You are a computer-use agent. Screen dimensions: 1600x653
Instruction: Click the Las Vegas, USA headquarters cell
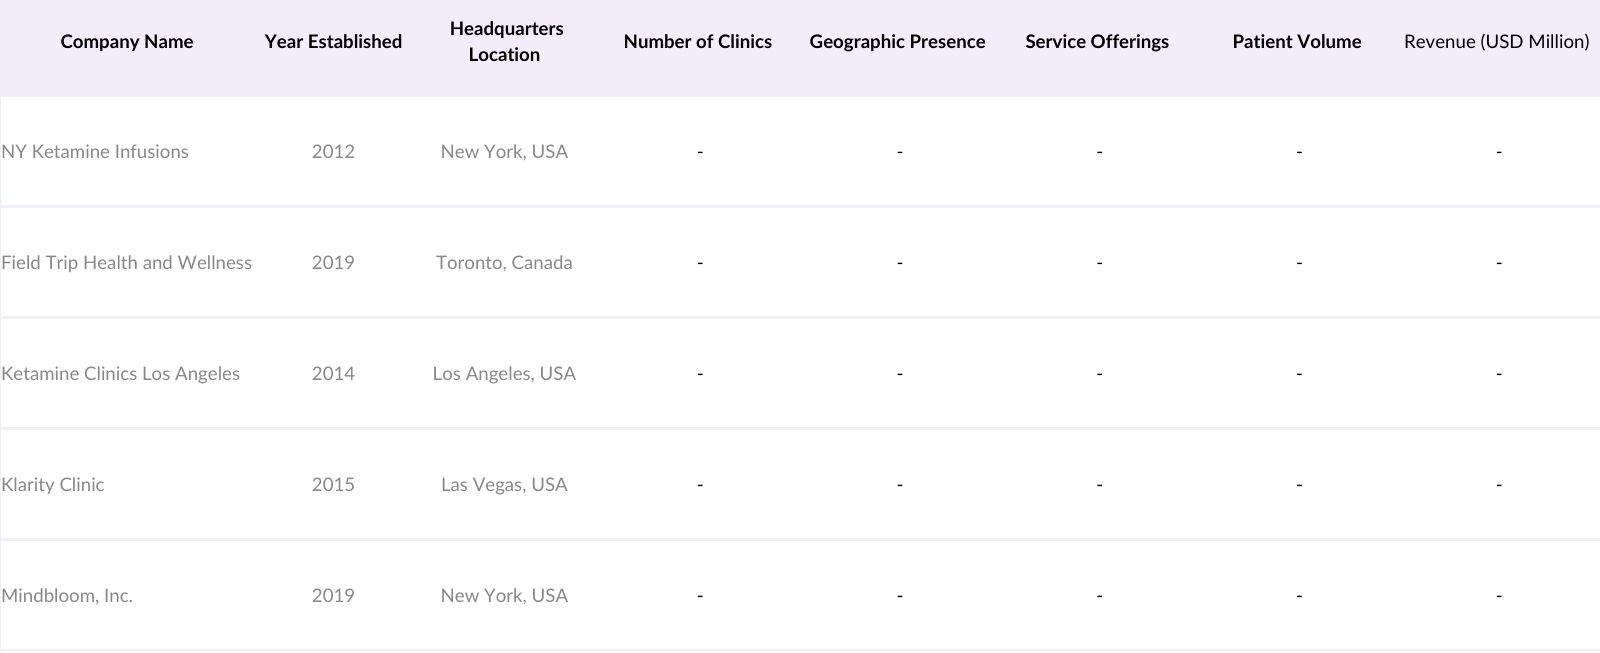click(x=504, y=485)
